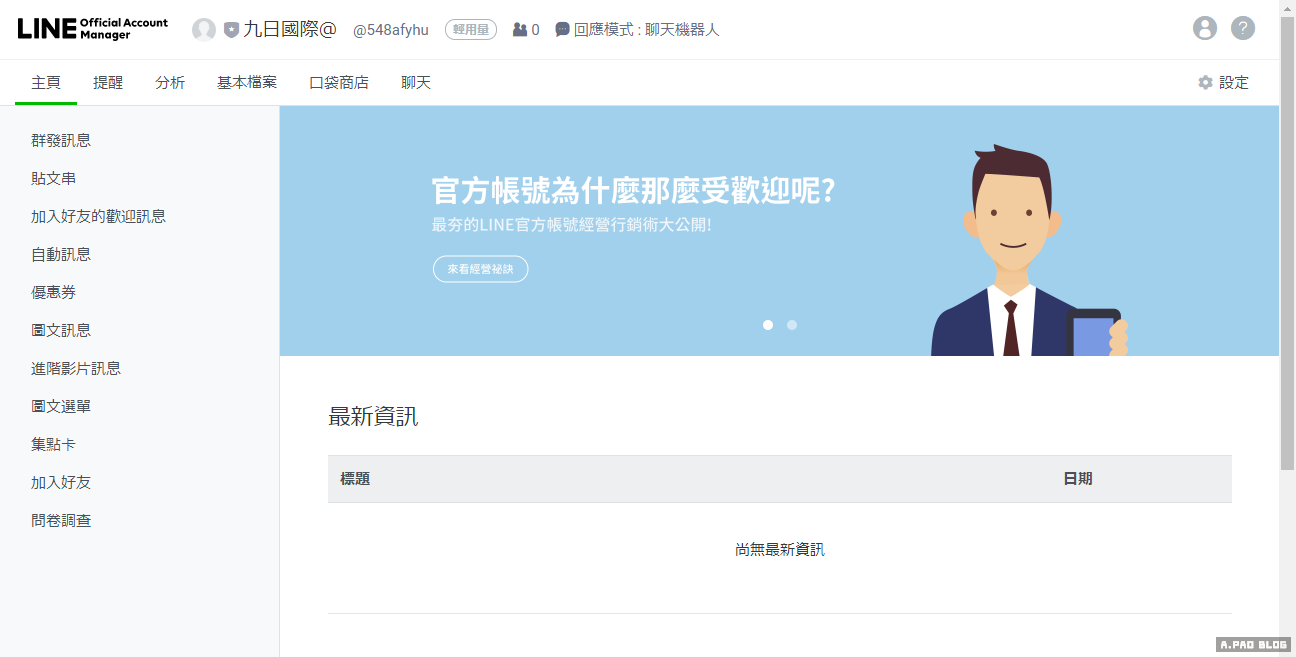The image size is (1296, 657).
Task: Switch to the second banner slide dot
Action: pyautogui.click(x=792, y=325)
